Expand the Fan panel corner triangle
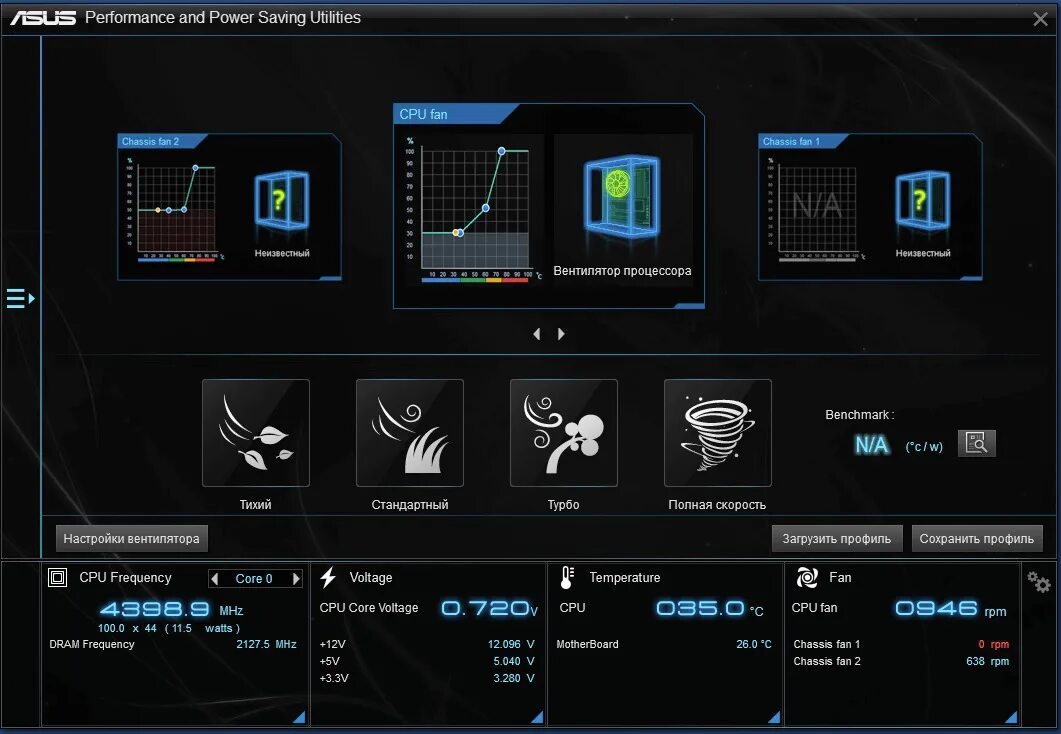This screenshot has width=1061, height=734. click(1011, 717)
